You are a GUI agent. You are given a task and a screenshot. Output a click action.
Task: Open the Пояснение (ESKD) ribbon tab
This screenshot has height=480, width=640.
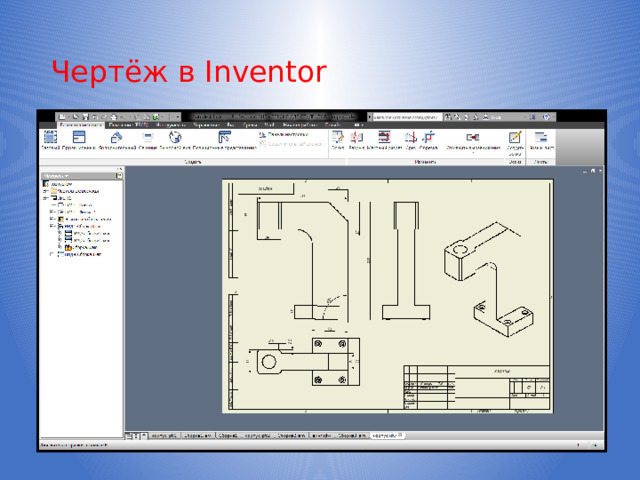pos(129,125)
